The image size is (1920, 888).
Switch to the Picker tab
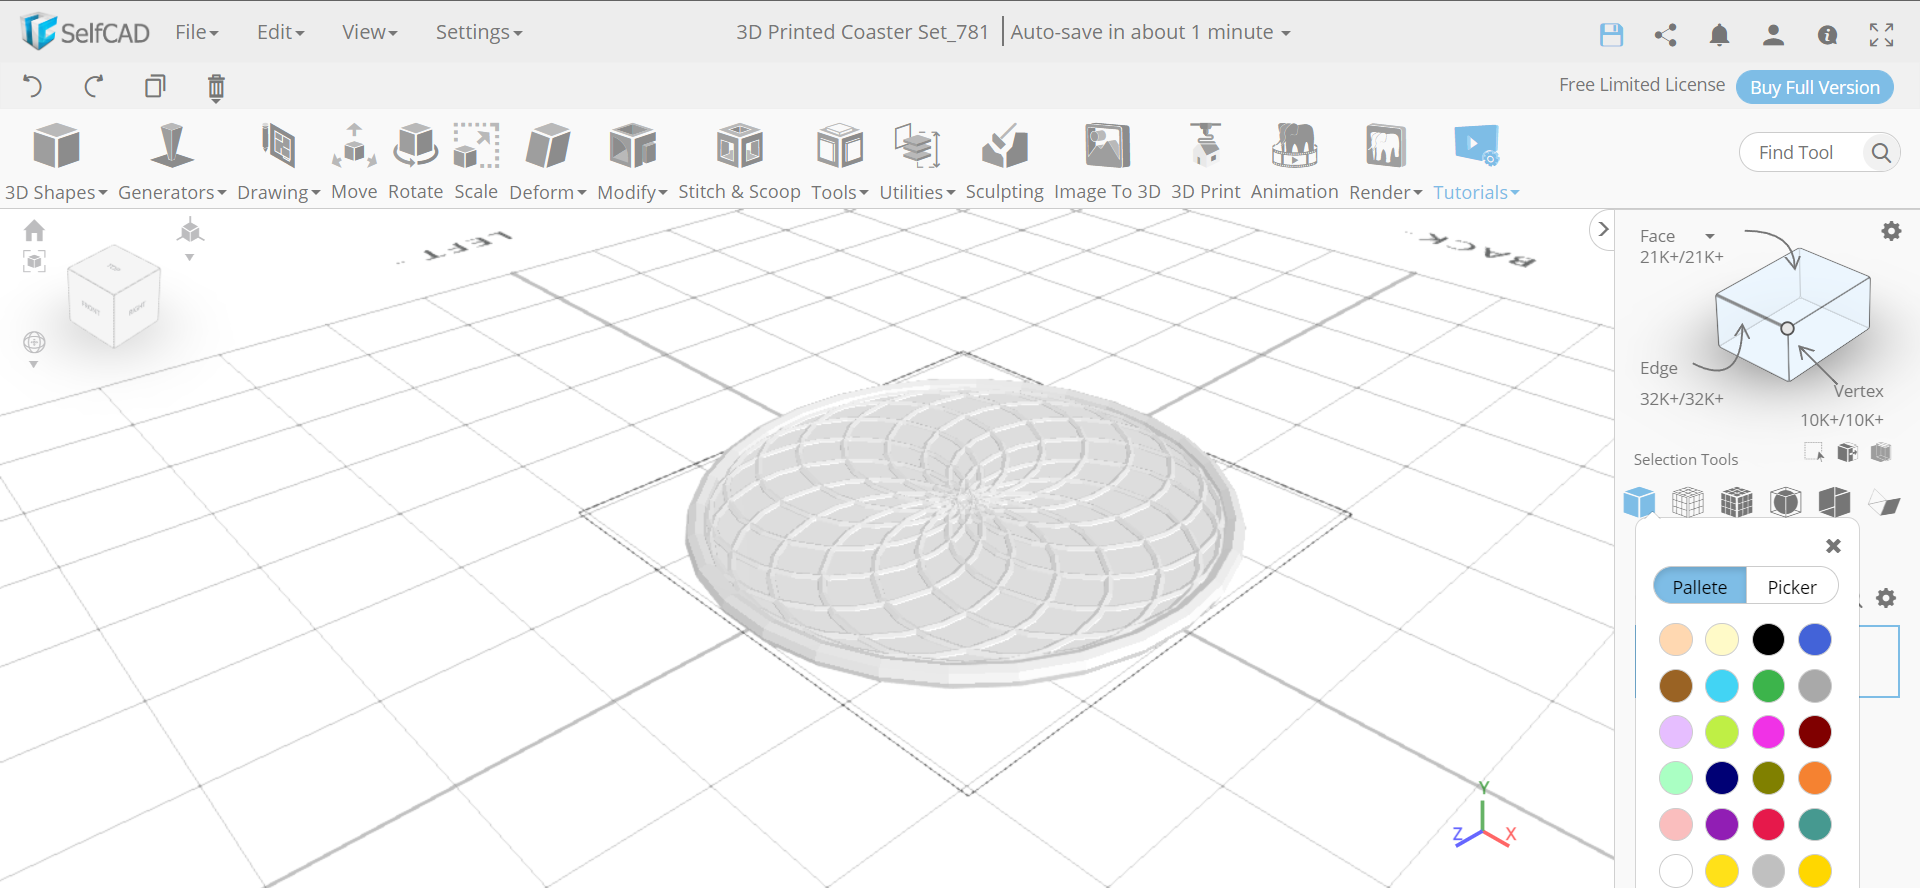pyautogui.click(x=1792, y=587)
